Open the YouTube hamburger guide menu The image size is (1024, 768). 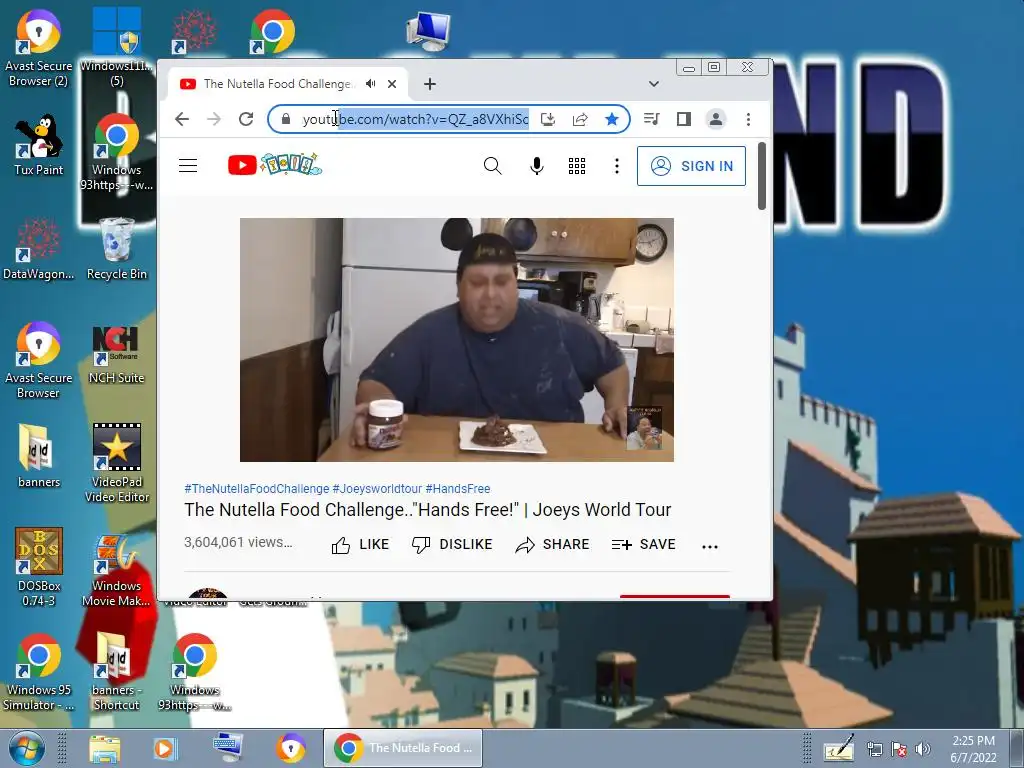point(188,166)
